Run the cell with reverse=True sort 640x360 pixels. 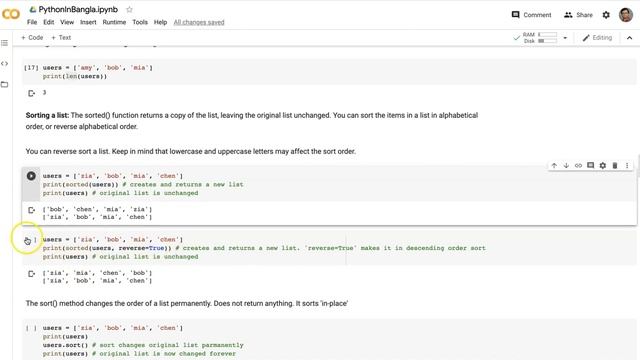click(30, 240)
